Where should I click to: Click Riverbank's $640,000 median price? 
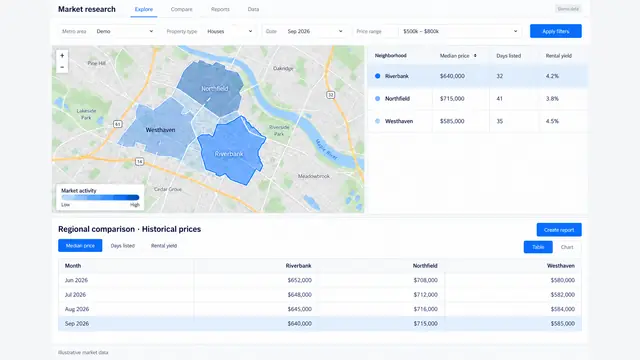coord(452,76)
